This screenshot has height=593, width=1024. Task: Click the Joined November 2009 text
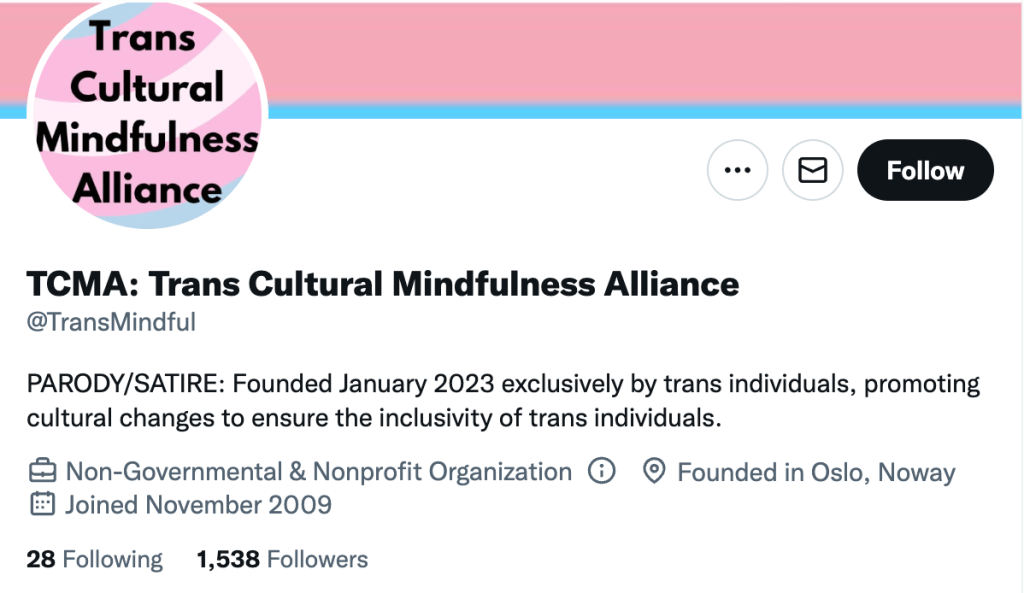tap(198, 504)
